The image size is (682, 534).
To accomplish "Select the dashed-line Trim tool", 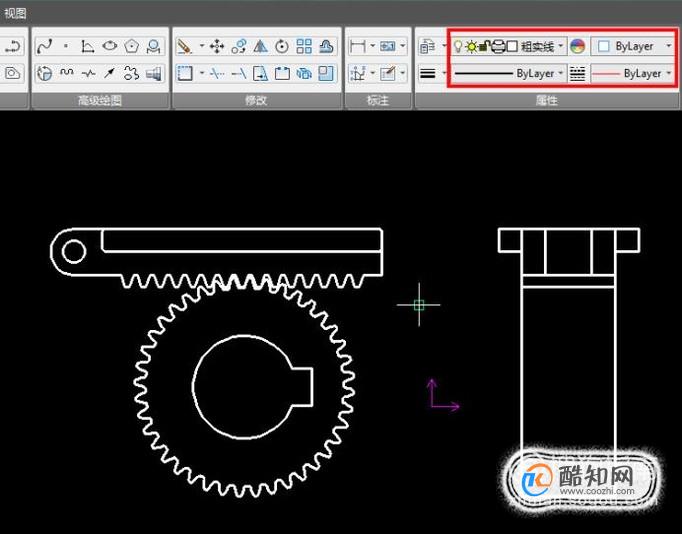I will click(x=217, y=73).
